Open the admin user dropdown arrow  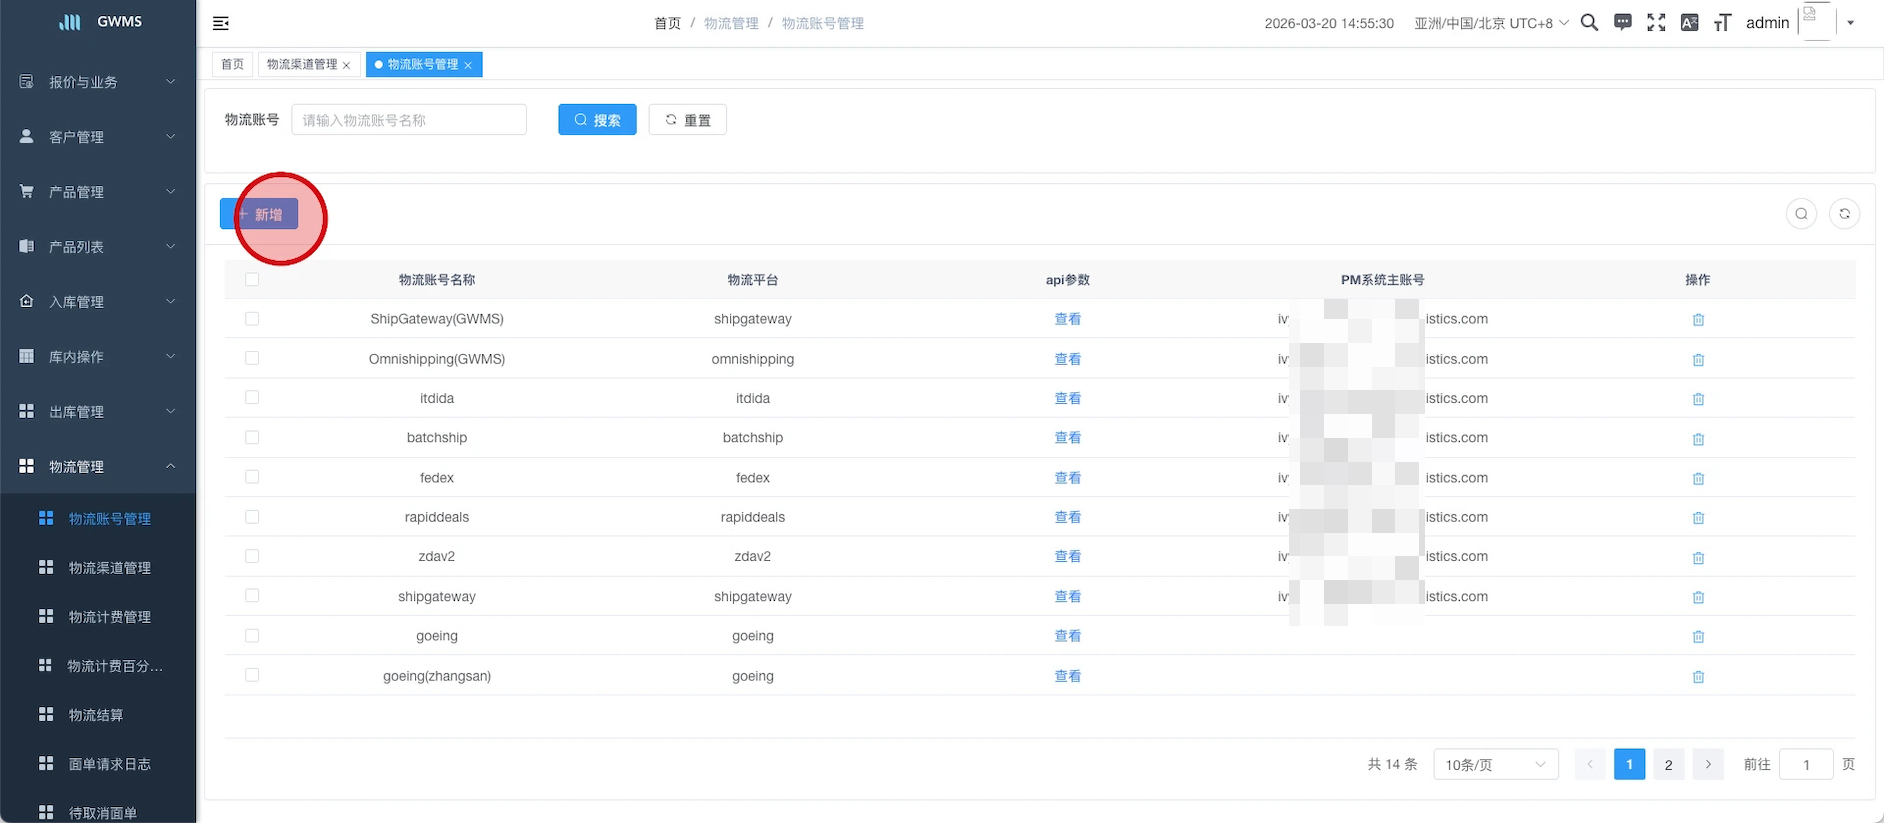pos(1850,23)
